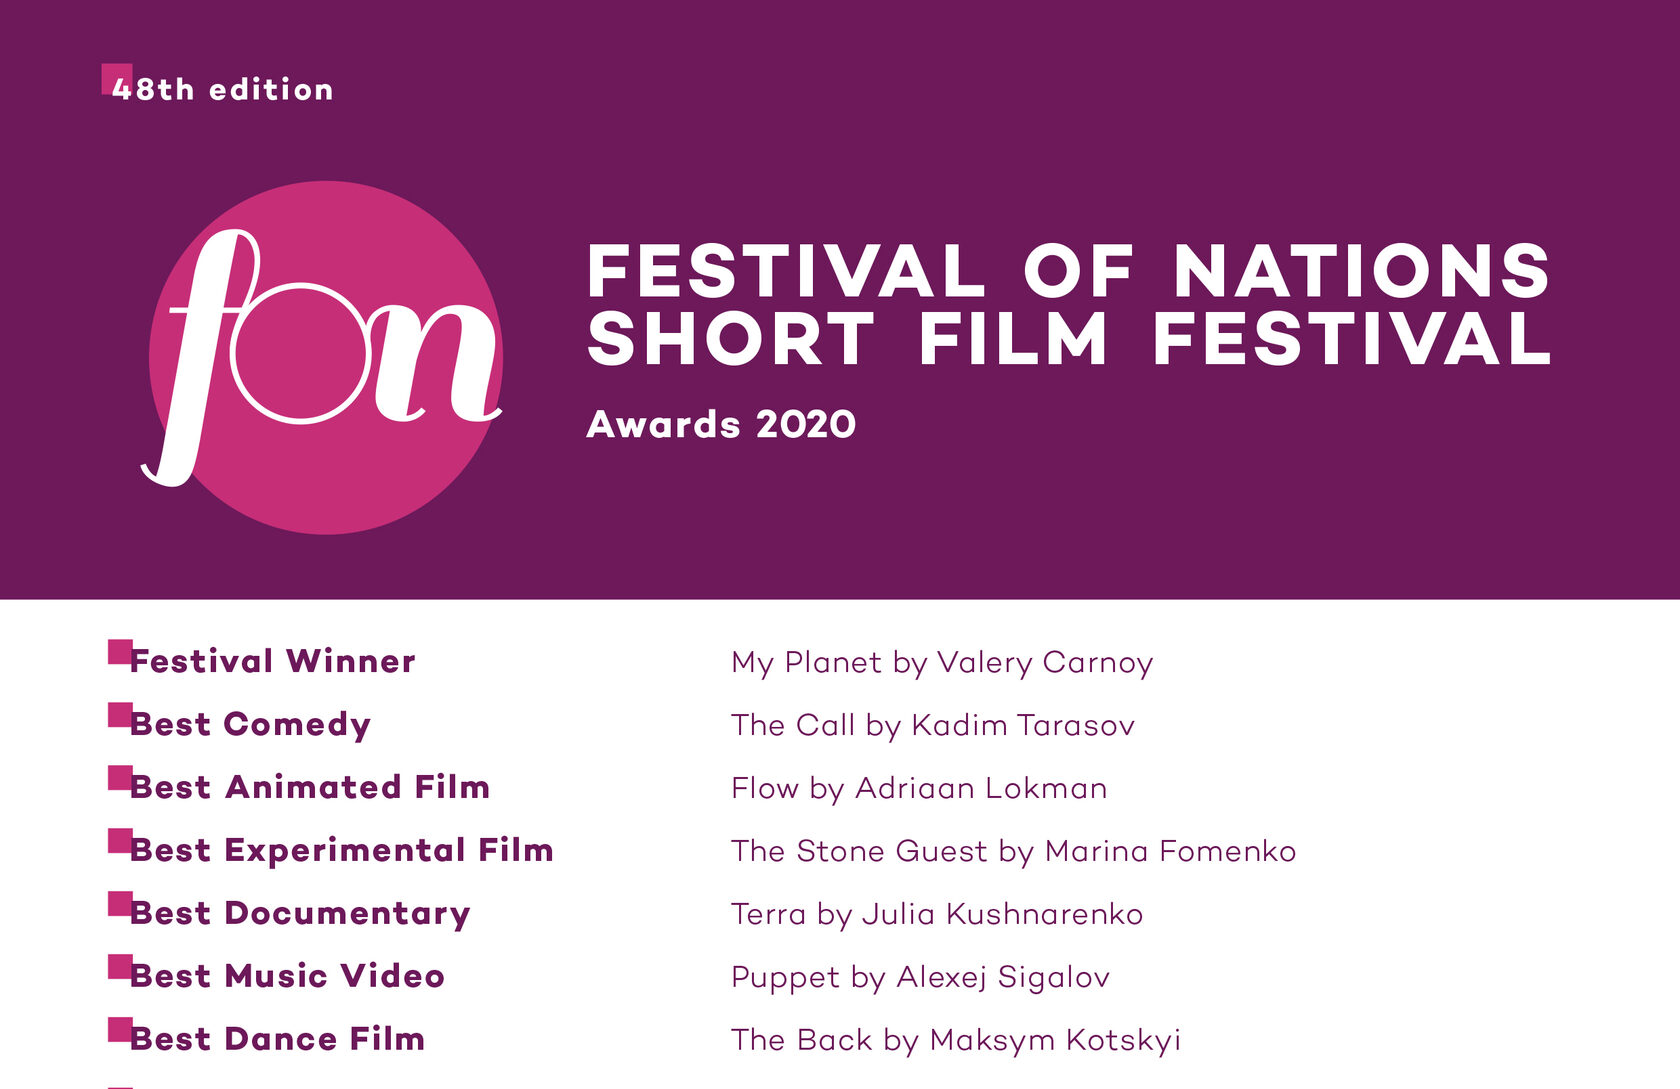Open My Planet by Valery Carnoy

click(x=942, y=663)
